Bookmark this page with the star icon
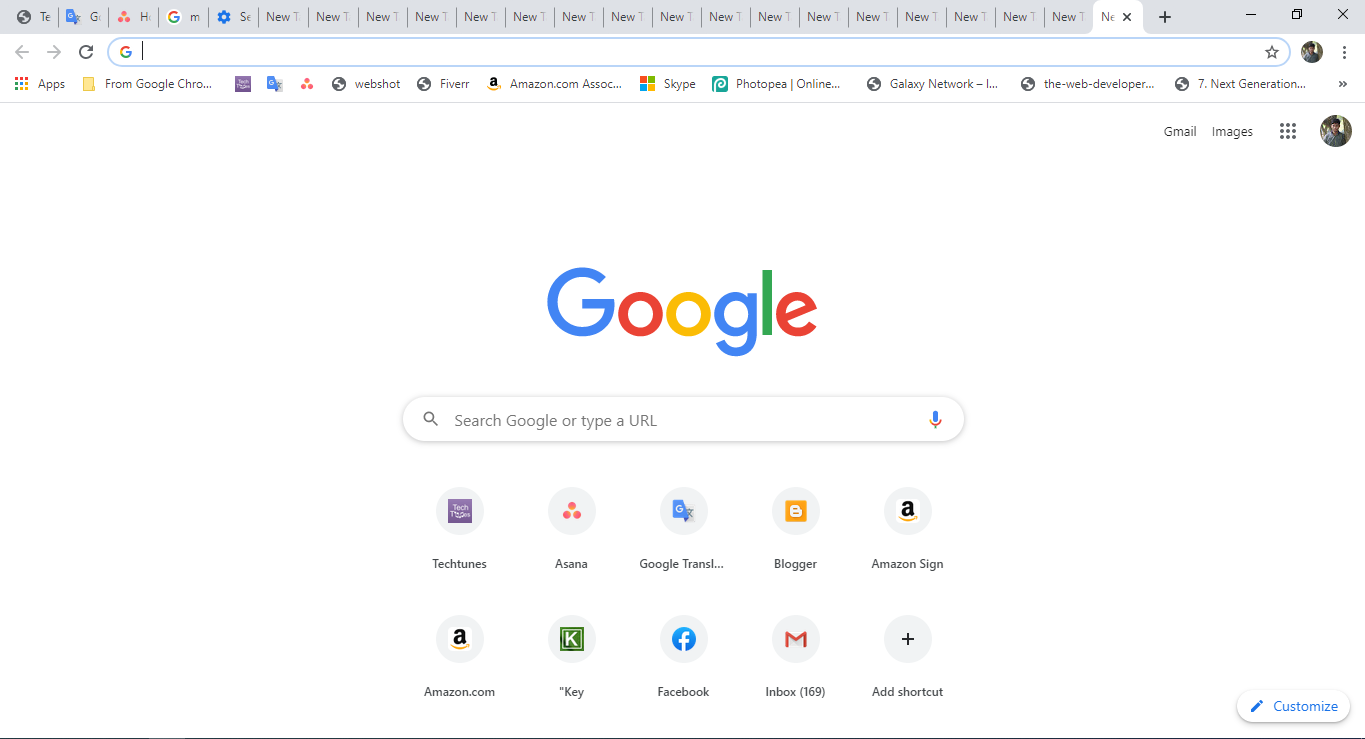Screen dimensions: 1365x739 (x=1272, y=52)
